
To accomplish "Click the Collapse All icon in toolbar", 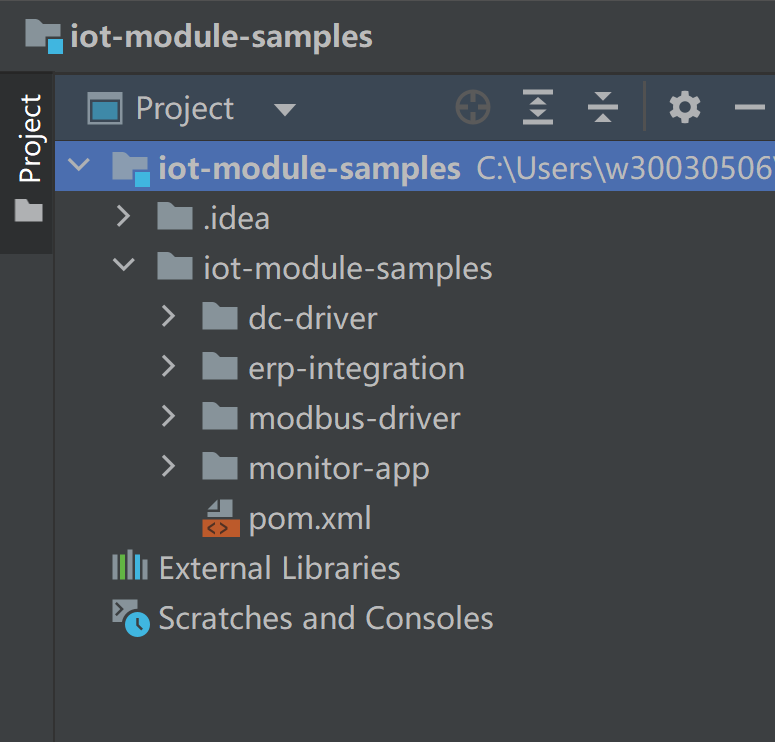I will [x=602, y=107].
